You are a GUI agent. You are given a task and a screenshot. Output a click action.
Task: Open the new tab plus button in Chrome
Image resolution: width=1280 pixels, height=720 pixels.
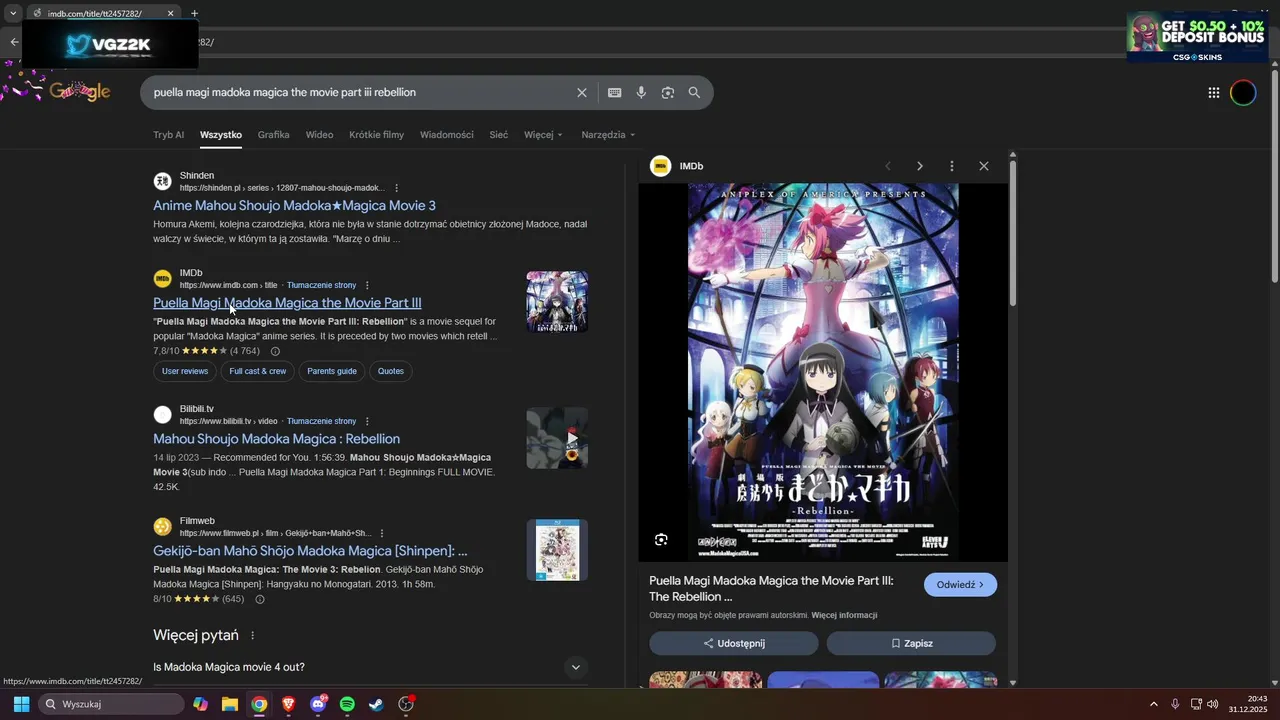pos(194,13)
